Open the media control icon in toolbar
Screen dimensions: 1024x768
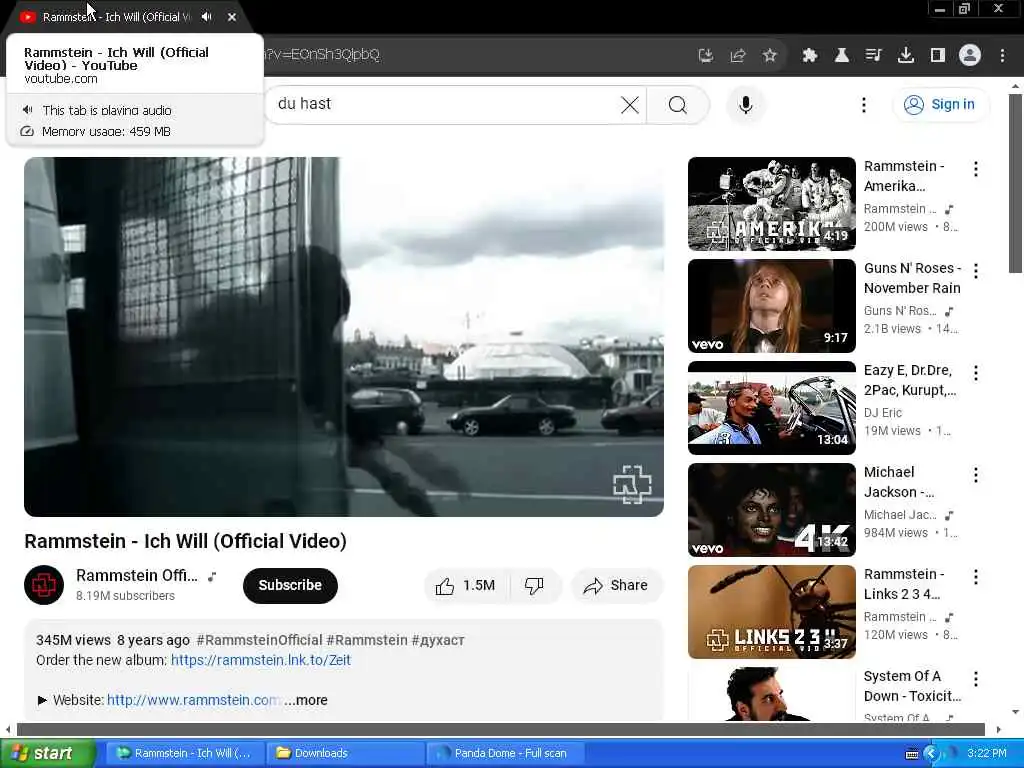pos(874,56)
